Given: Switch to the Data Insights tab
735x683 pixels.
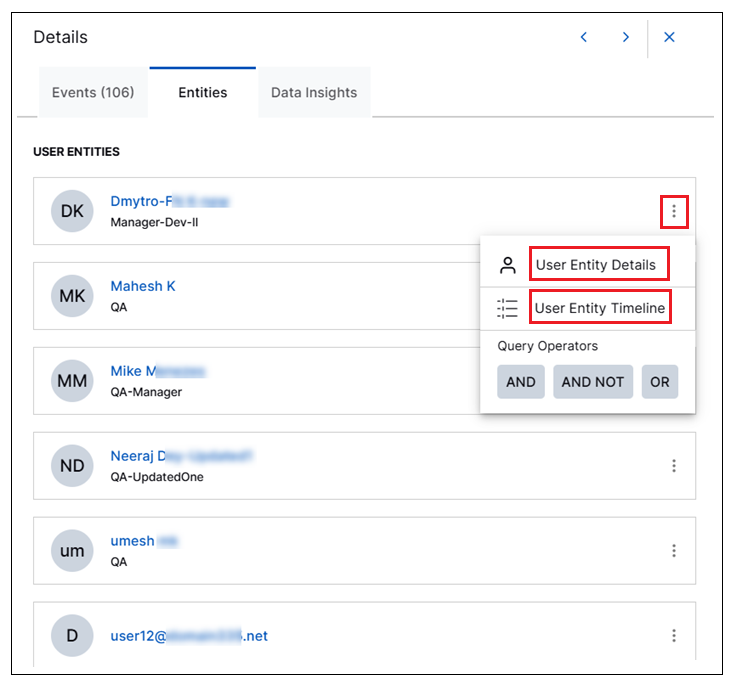Looking at the screenshot, I should (314, 93).
